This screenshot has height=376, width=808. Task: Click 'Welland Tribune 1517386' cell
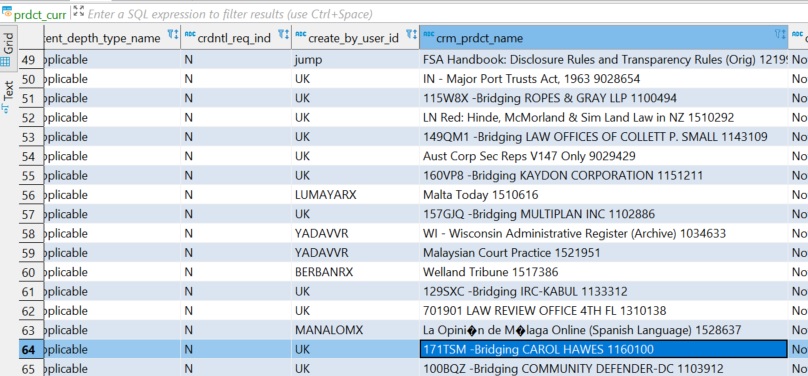(x=603, y=272)
